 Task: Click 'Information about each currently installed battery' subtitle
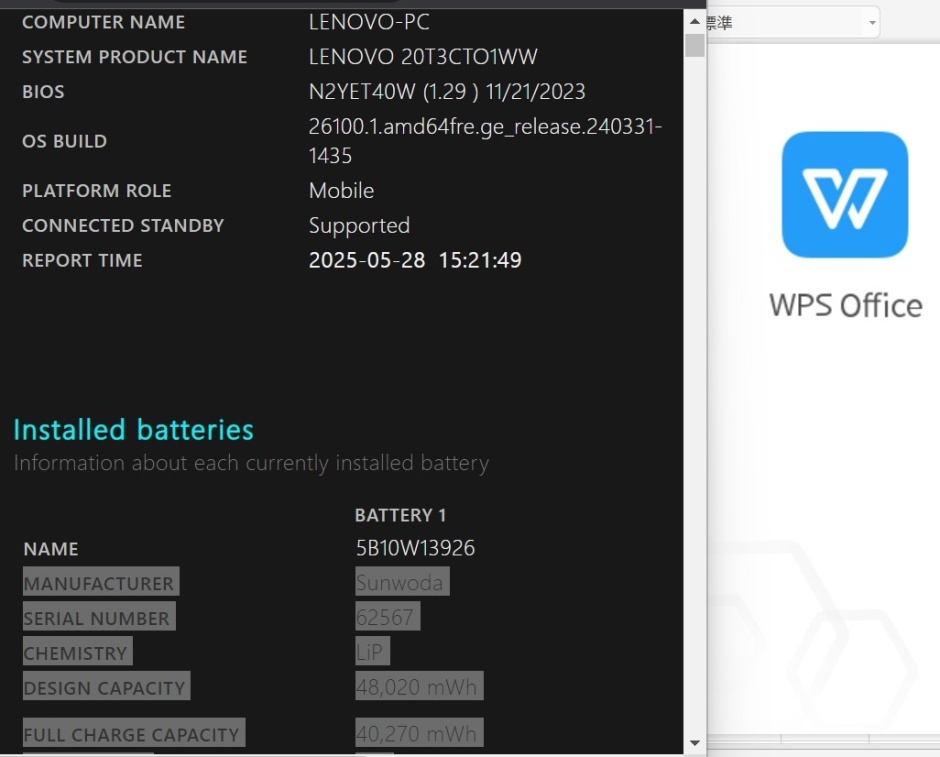251,463
